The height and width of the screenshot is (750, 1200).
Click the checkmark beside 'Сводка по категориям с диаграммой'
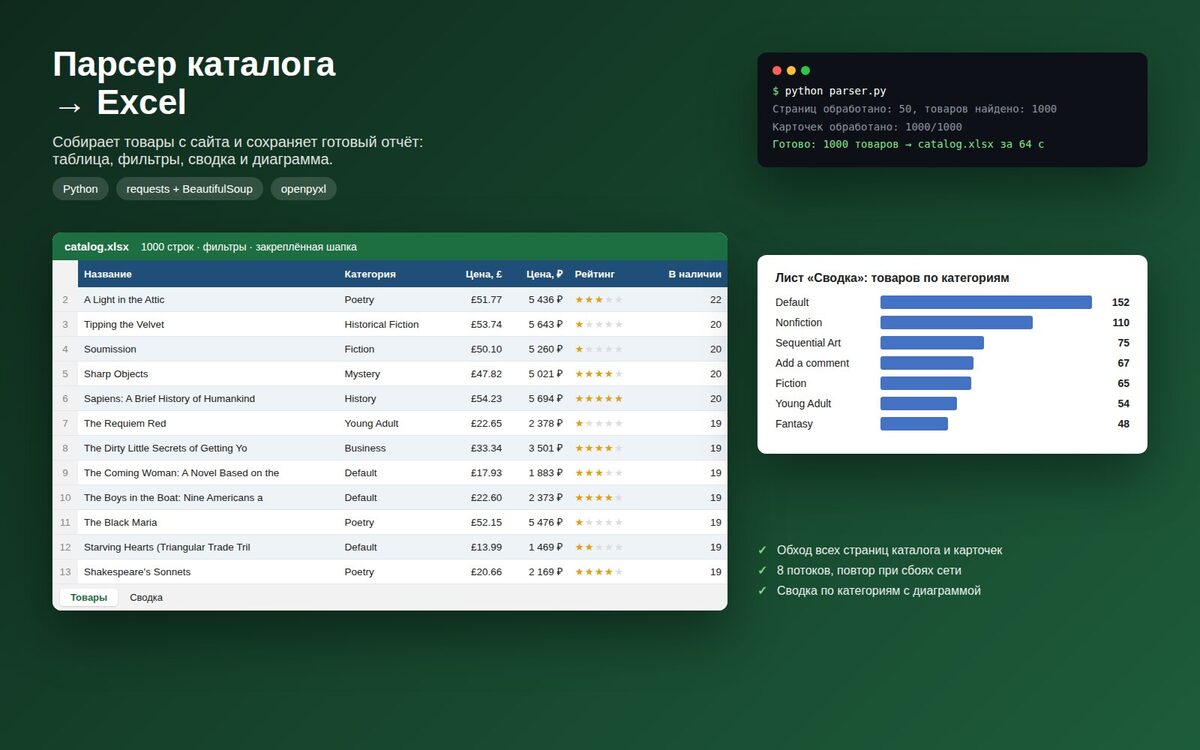[x=762, y=591]
